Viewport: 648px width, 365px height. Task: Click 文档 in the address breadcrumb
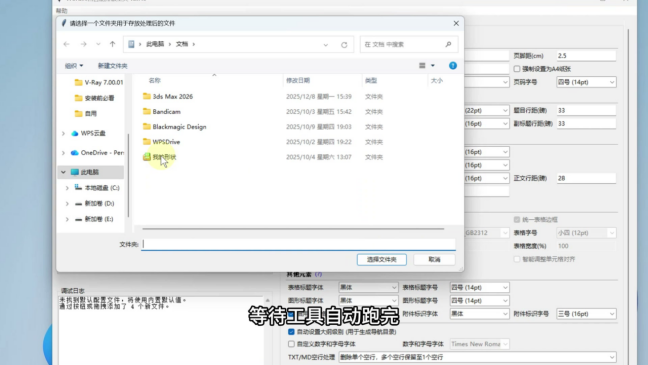pyautogui.click(x=182, y=44)
